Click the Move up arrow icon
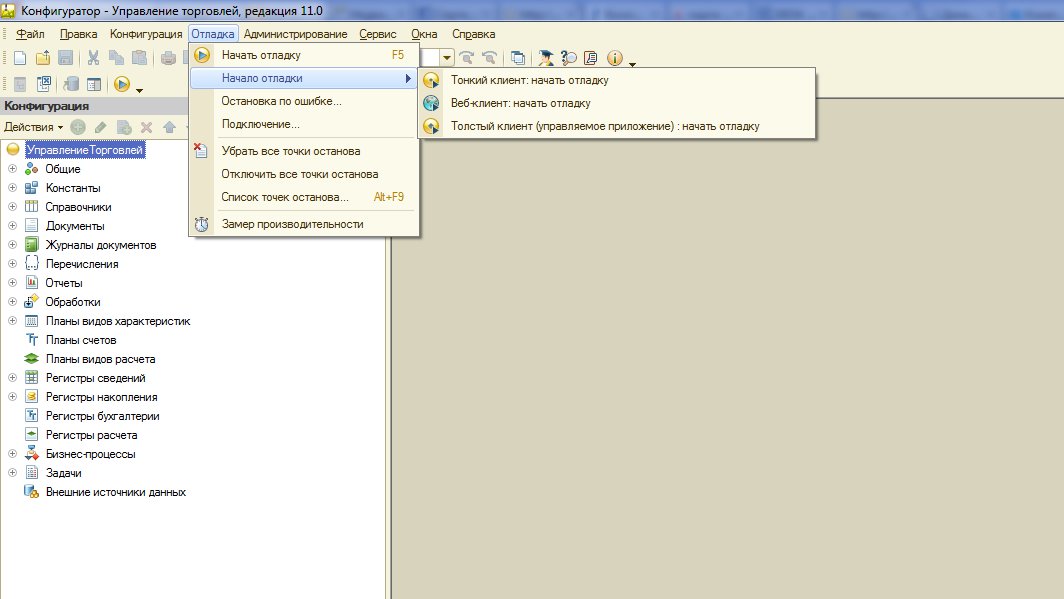Image resolution: width=1064 pixels, height=599 pixels. coord(170,127)
